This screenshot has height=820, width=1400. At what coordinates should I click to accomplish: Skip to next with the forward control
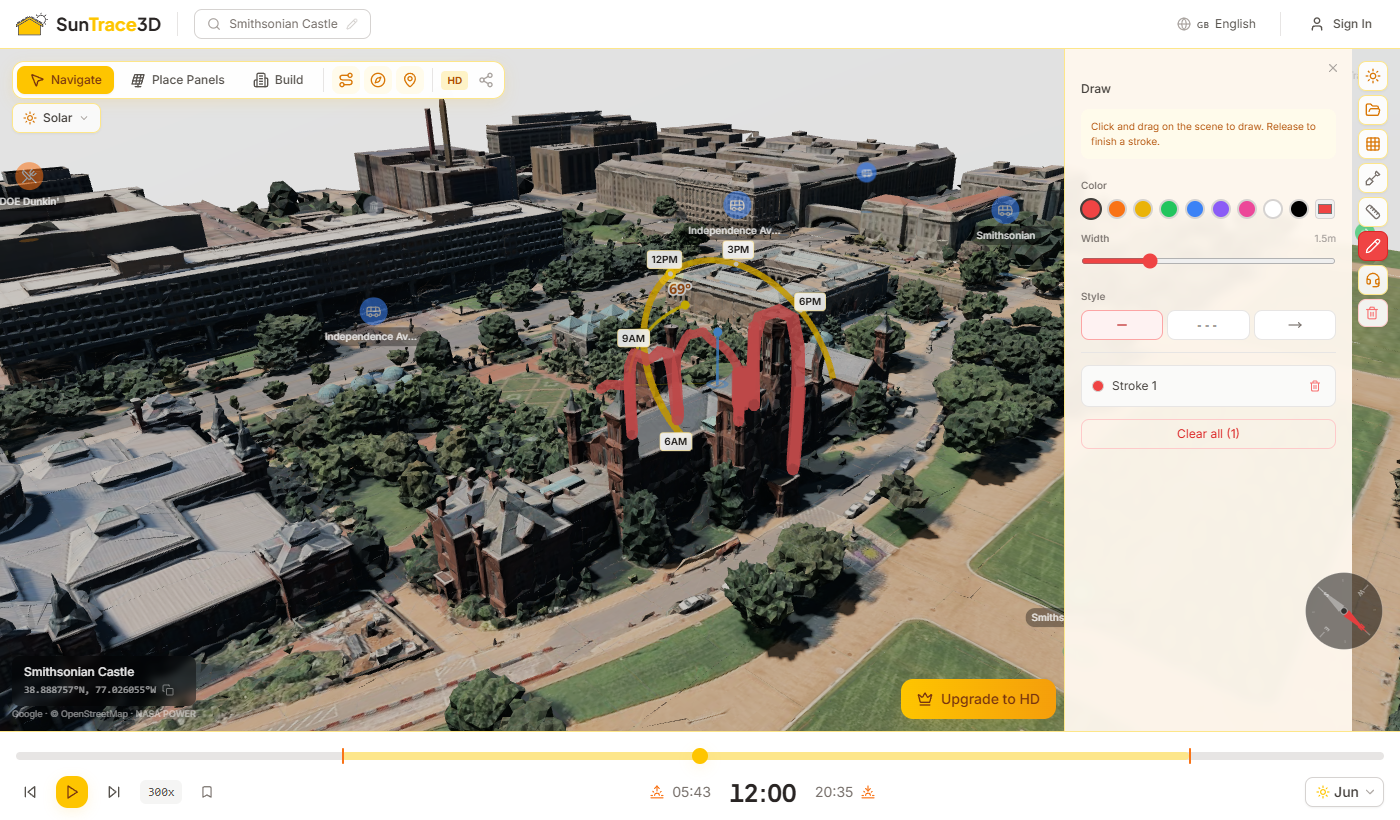tap(114, 792)
